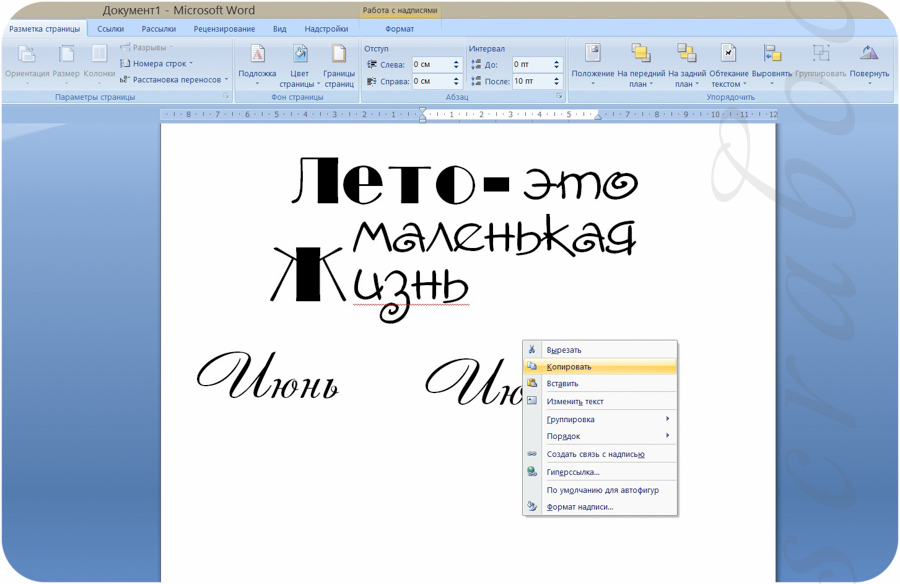Open the Ориентация orientation icon
Screen dimensions: 900x584
[27, 55]
